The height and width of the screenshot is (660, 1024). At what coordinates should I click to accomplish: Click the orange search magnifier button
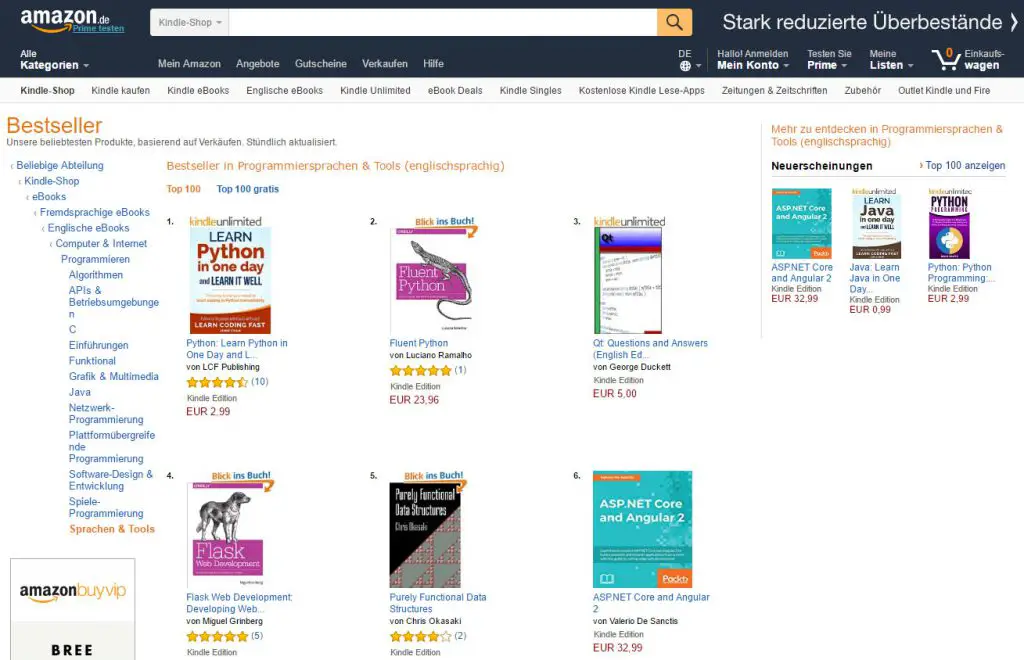tap(674, 22)
